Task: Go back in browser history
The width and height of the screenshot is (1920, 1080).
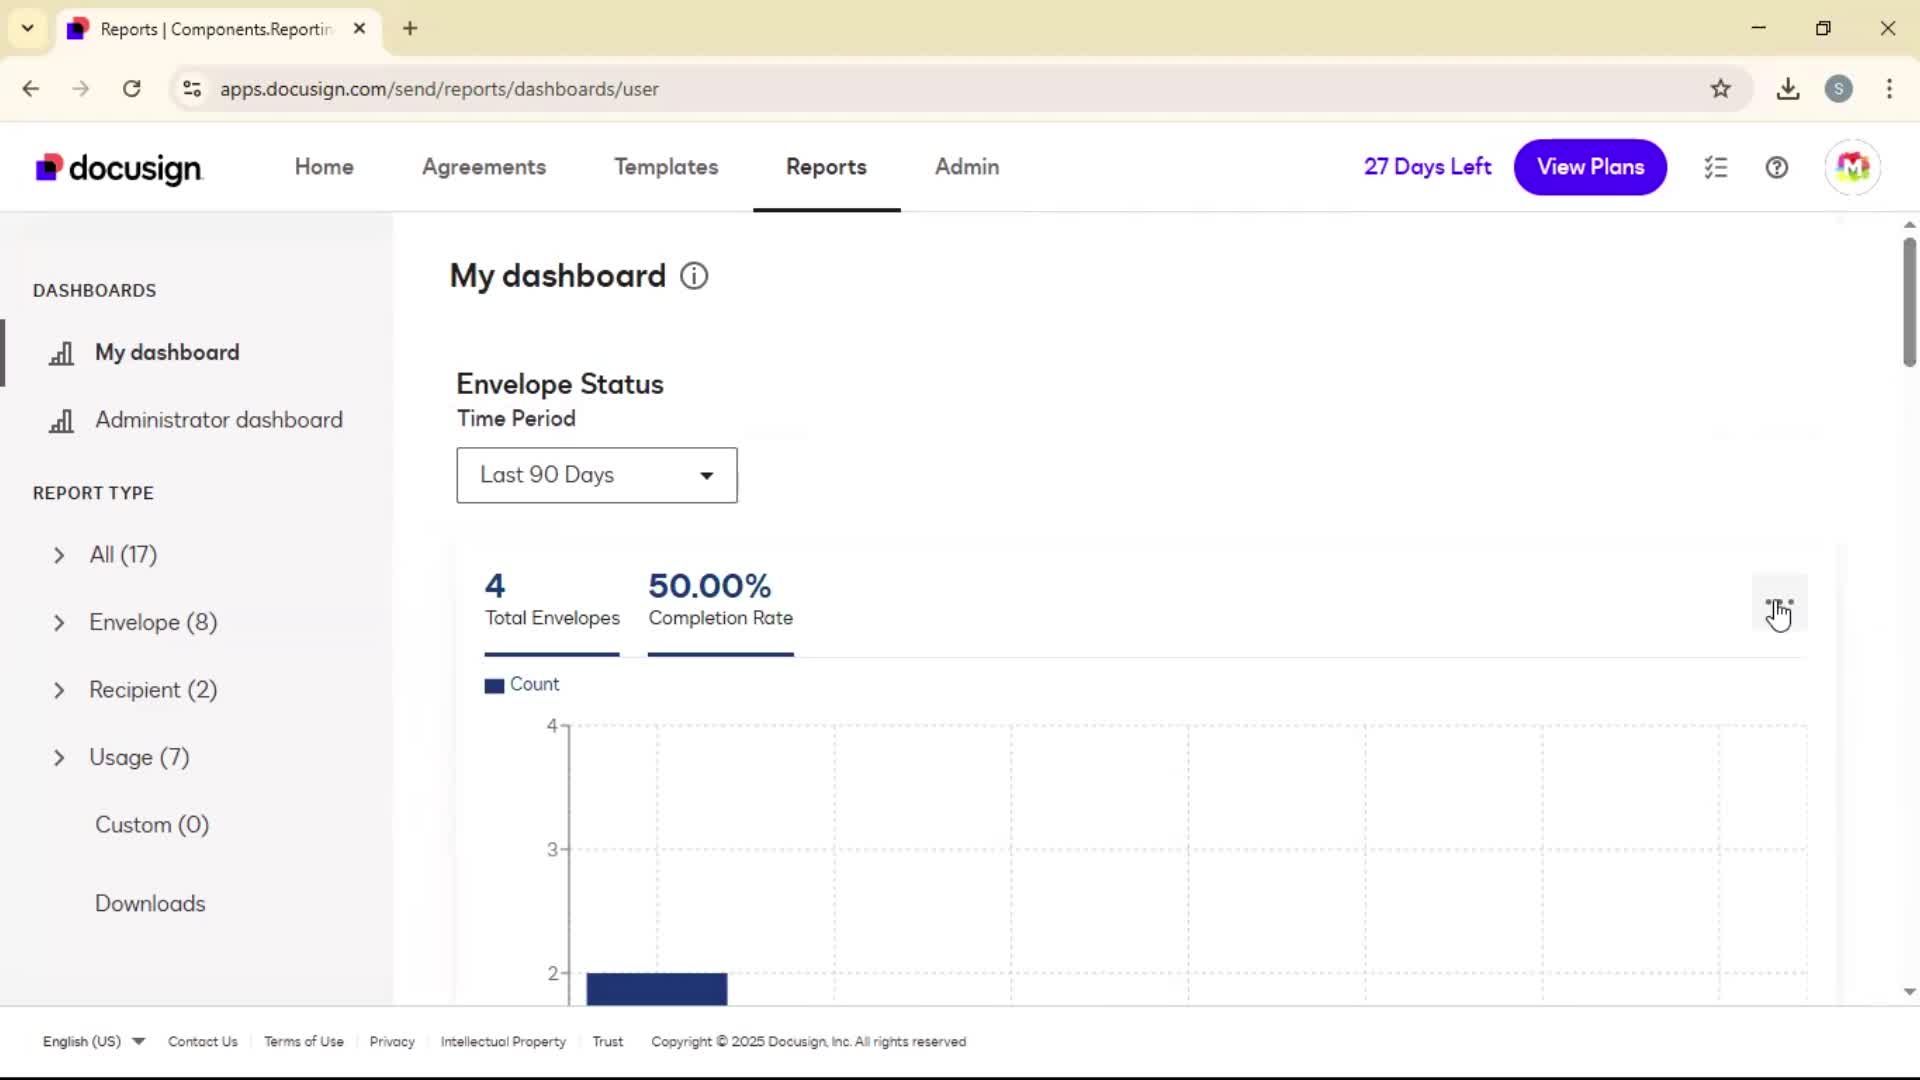Action: point(31,89)
